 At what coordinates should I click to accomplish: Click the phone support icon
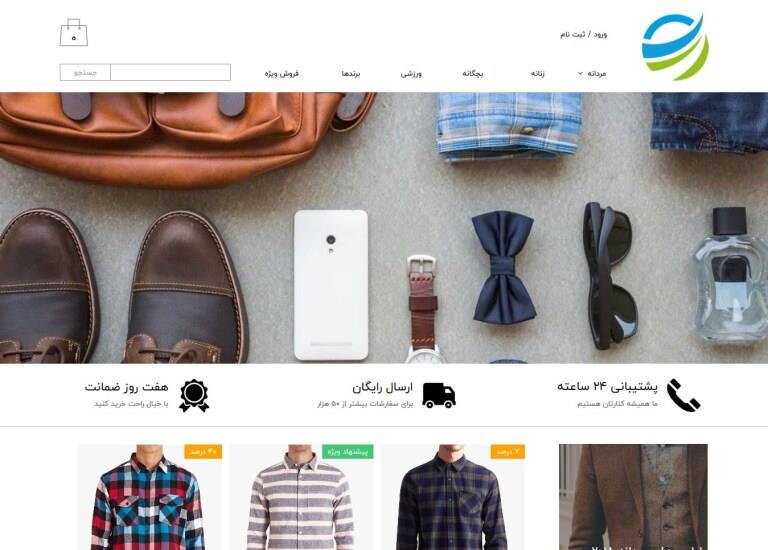[683, 395]
